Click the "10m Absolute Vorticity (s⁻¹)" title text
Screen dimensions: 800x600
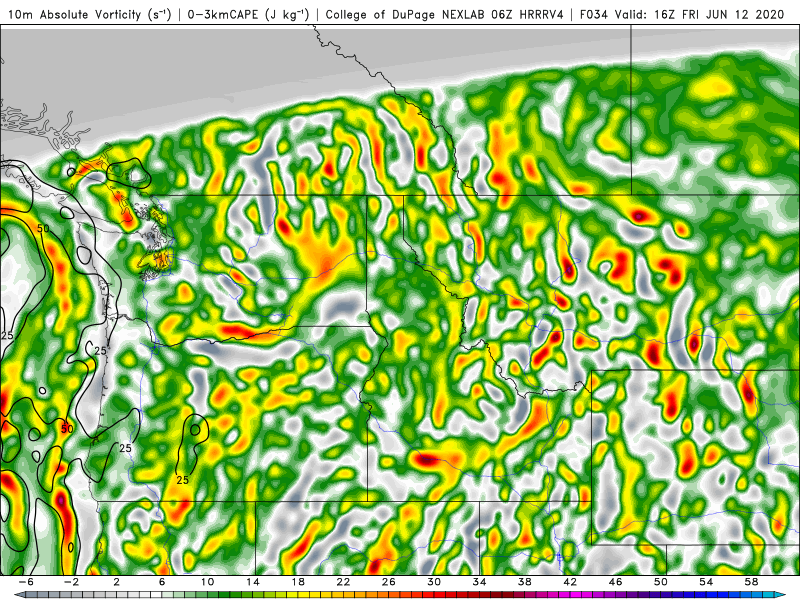coord(90,14)
